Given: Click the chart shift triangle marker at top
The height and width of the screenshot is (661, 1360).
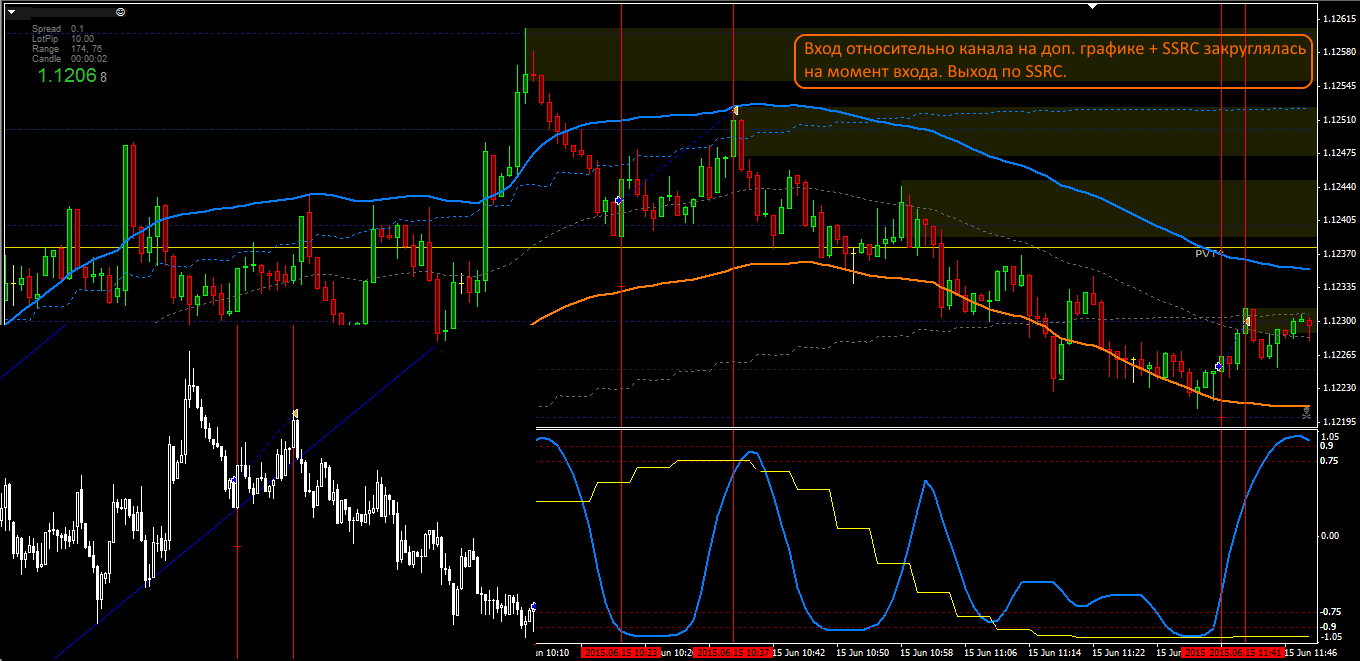Looking at the screenshot, I should tap(1093, 5).
